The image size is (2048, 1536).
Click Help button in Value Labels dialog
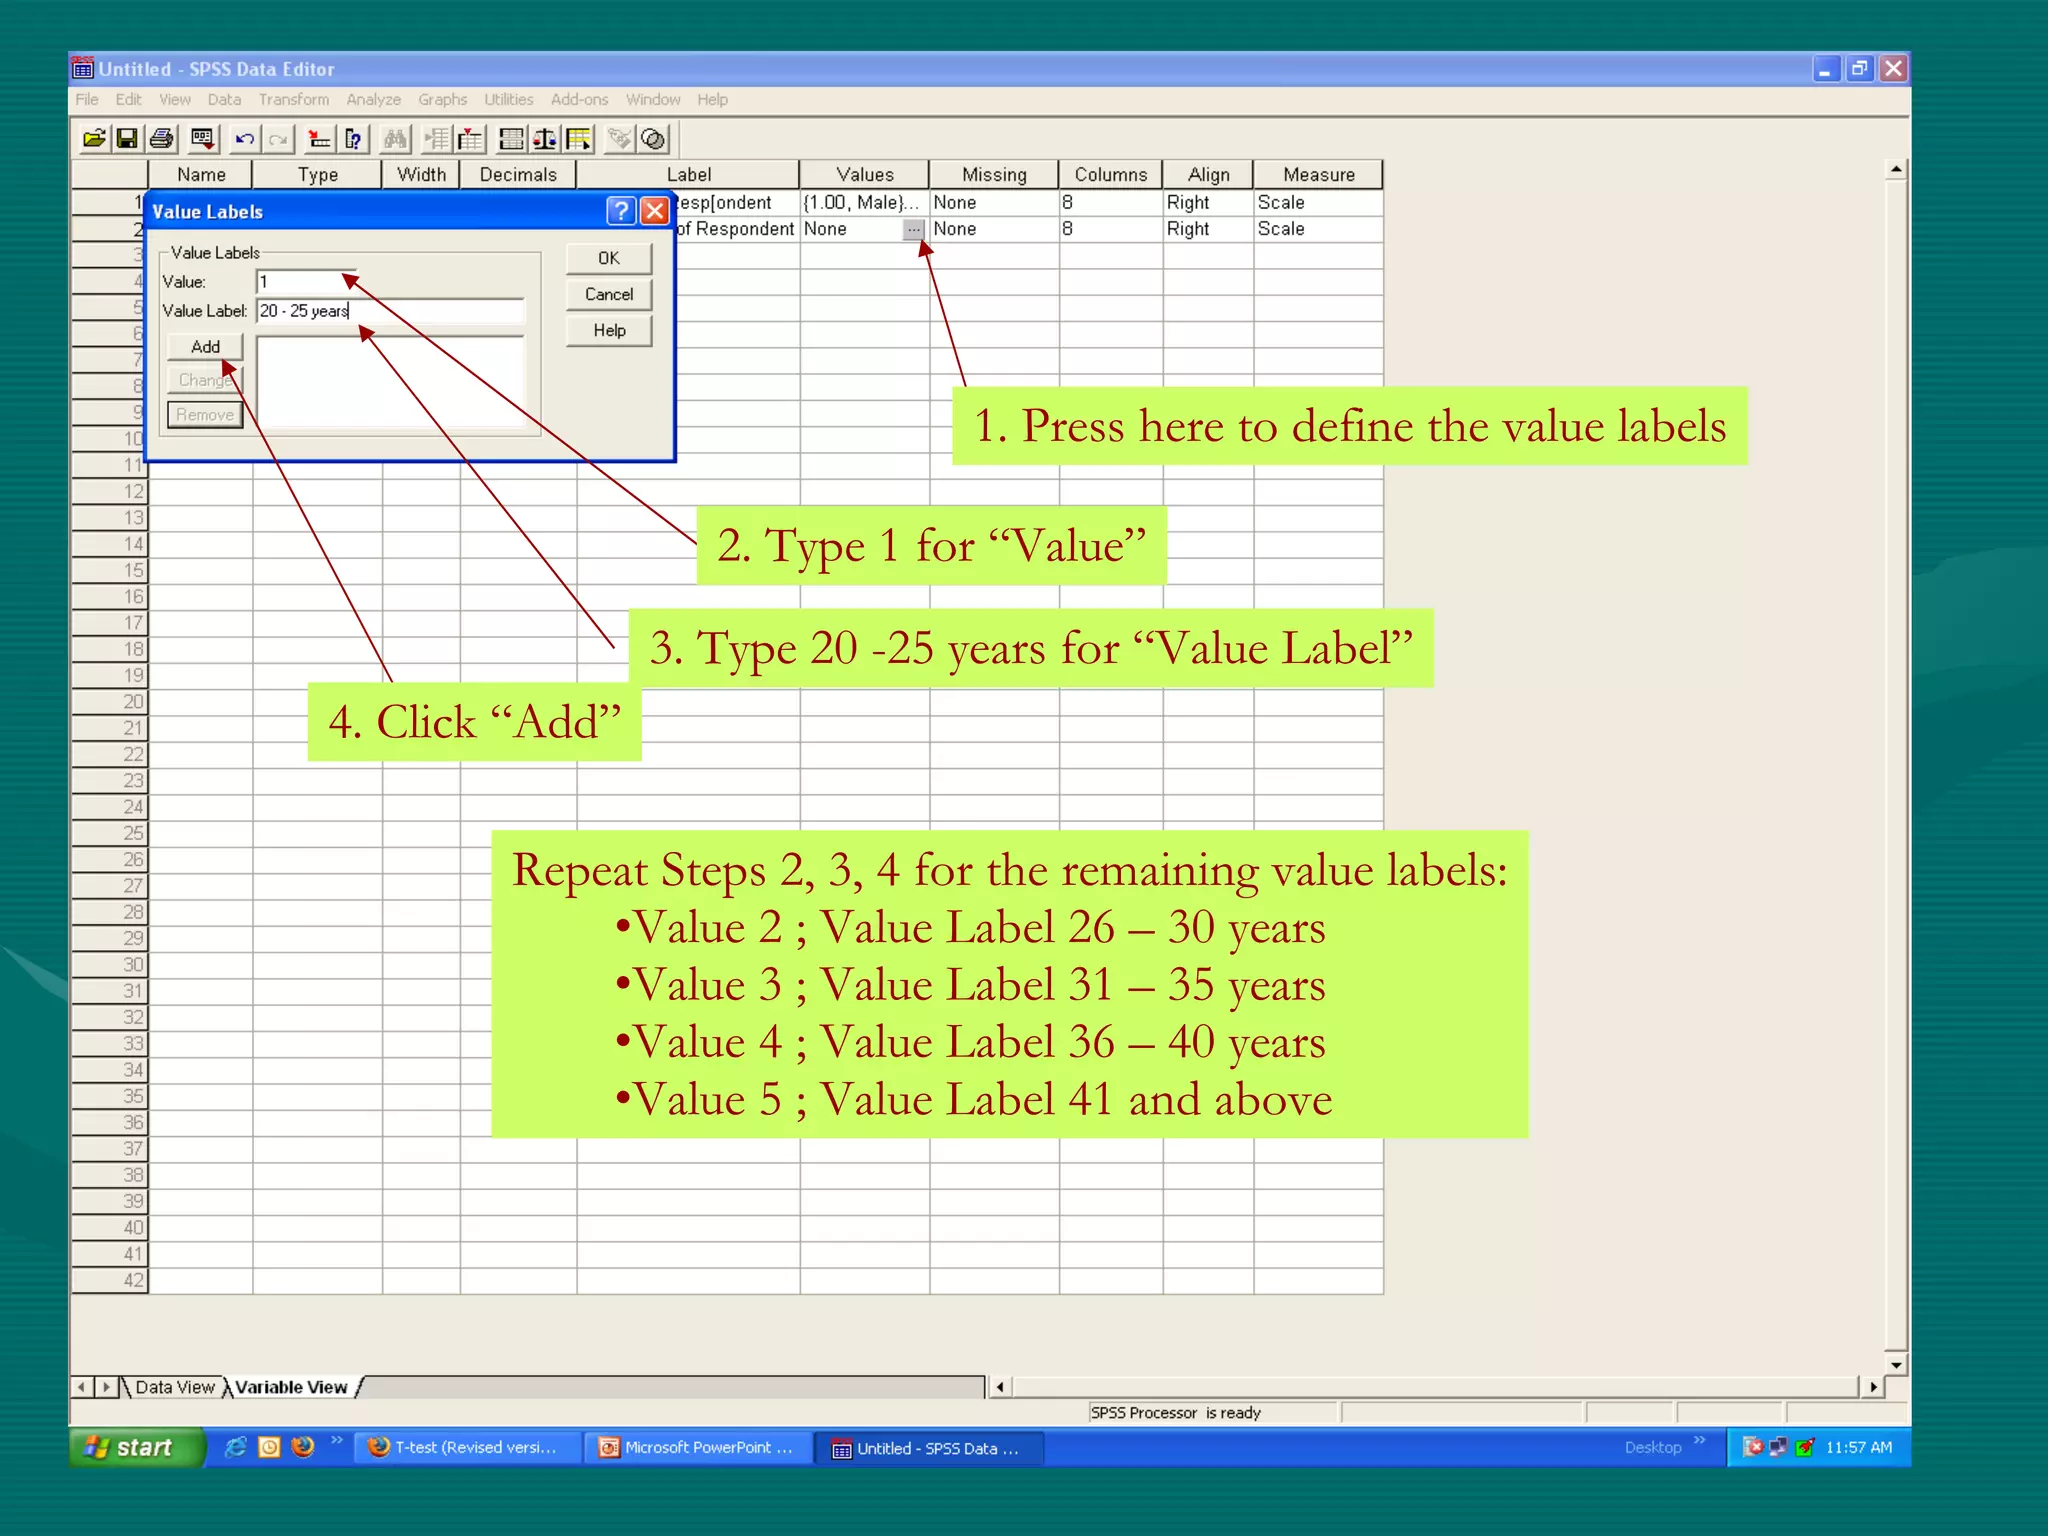point(609,330)
